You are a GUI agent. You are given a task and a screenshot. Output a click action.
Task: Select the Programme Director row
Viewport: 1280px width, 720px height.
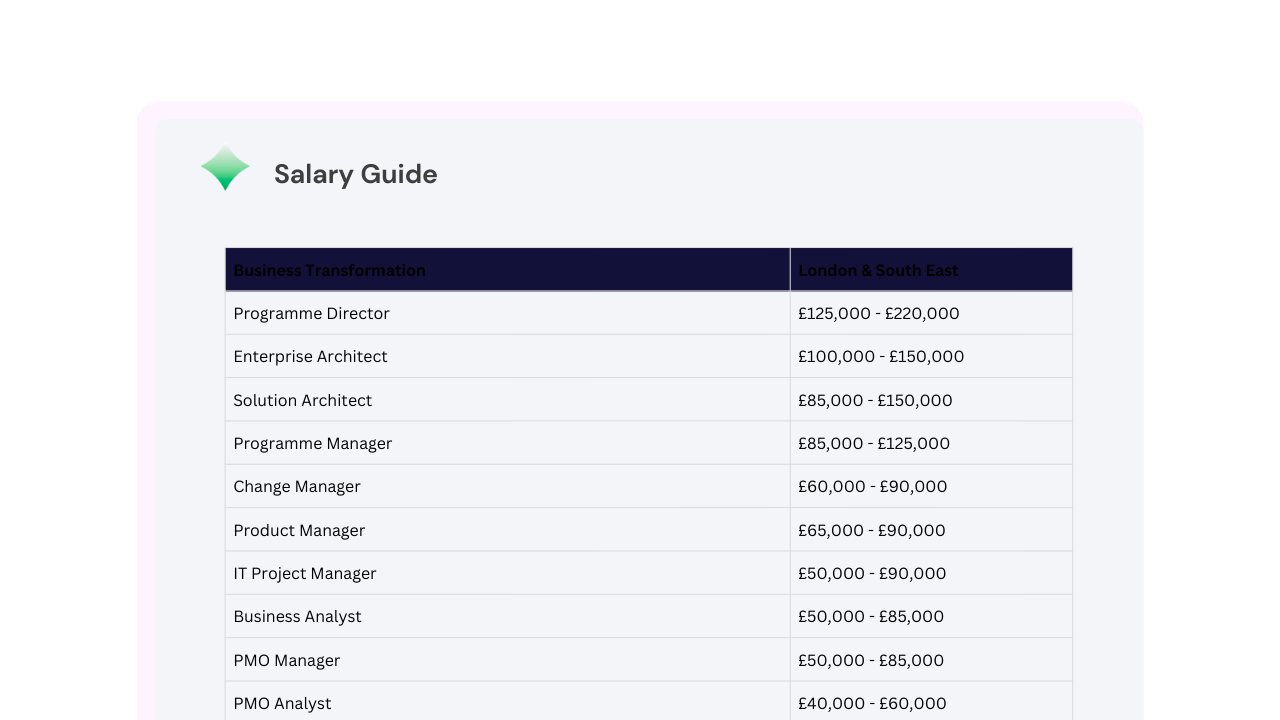311,313
